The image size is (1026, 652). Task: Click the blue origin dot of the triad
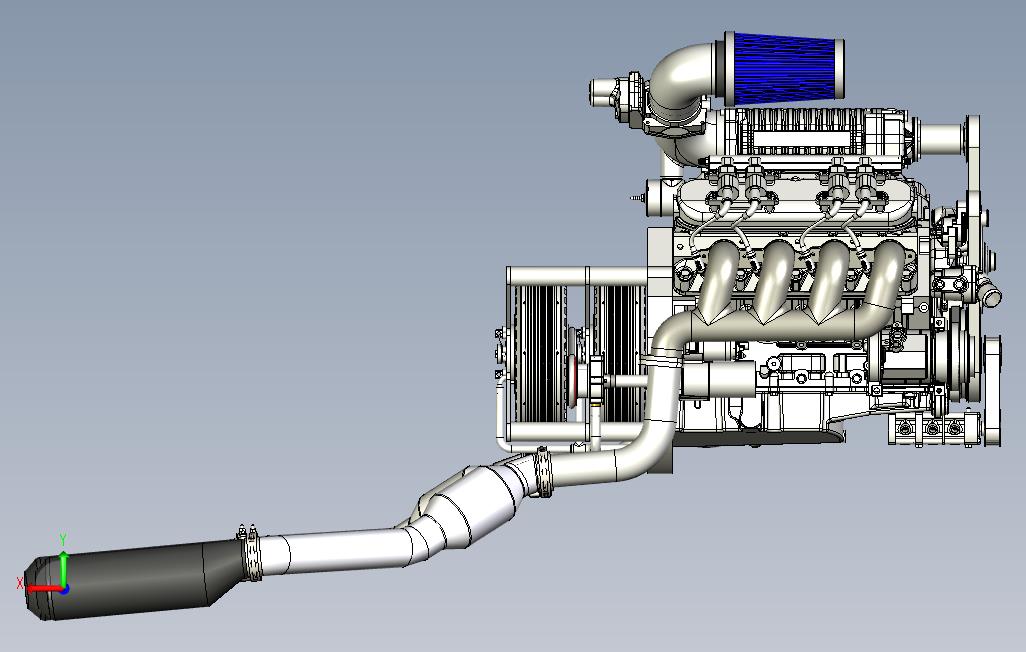pyautogui.click(x=65, y=589)
